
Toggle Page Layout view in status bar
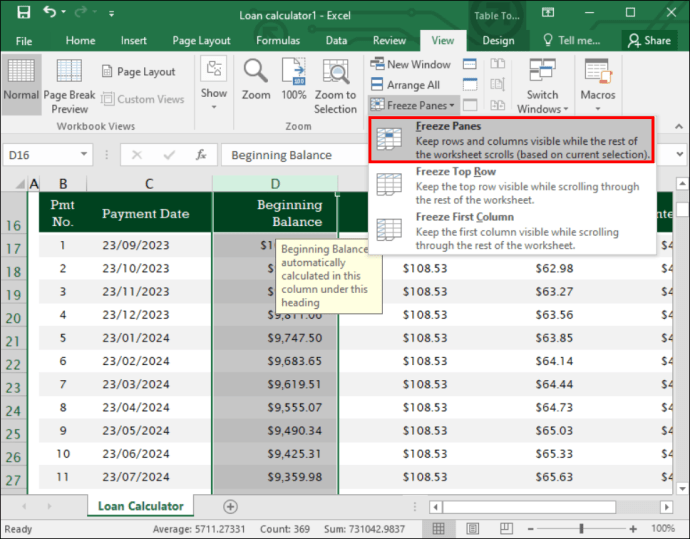tap(473, 528)
